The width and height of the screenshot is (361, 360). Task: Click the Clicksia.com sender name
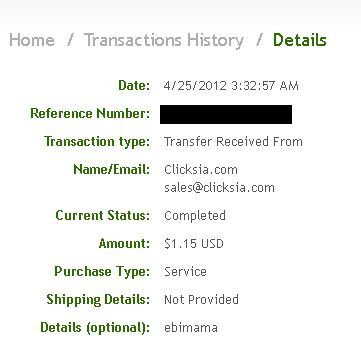pyautogui.click(x=201, y=170)
